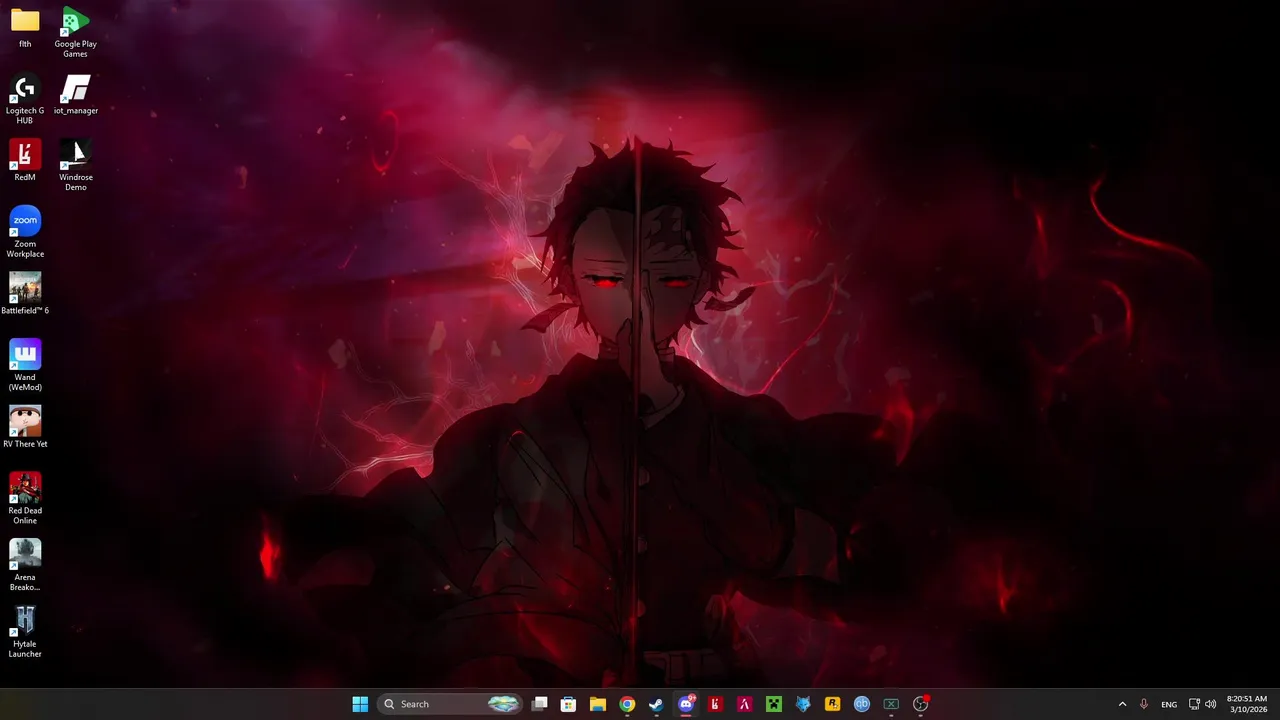The width and height of the screenshot is (1280, 720).
Task: Open qBittorrent from the taskbar
Action: (x=862, y=704)
